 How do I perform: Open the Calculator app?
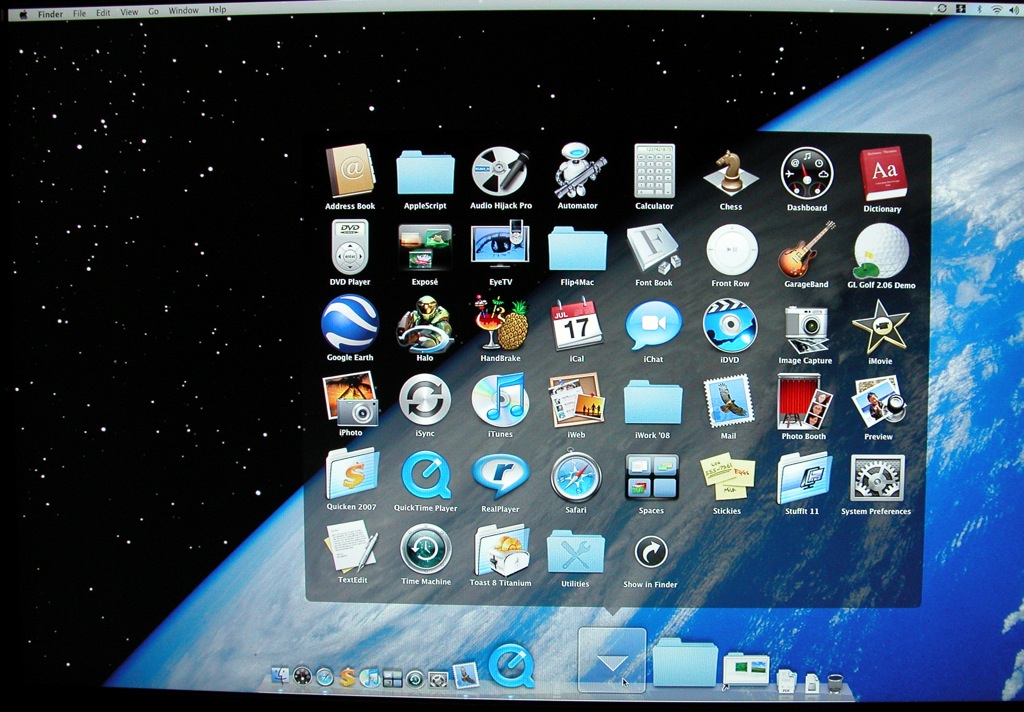coord(654,172)
